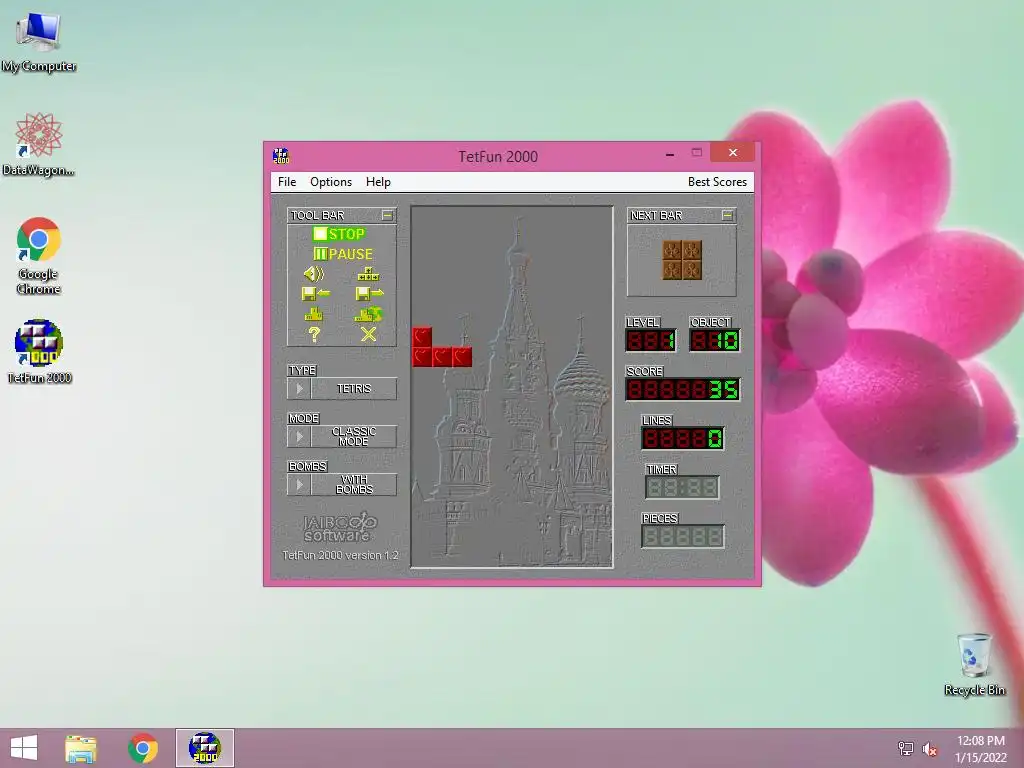Open keyboard controls arrow-keys icon

(x=368, y=274)
